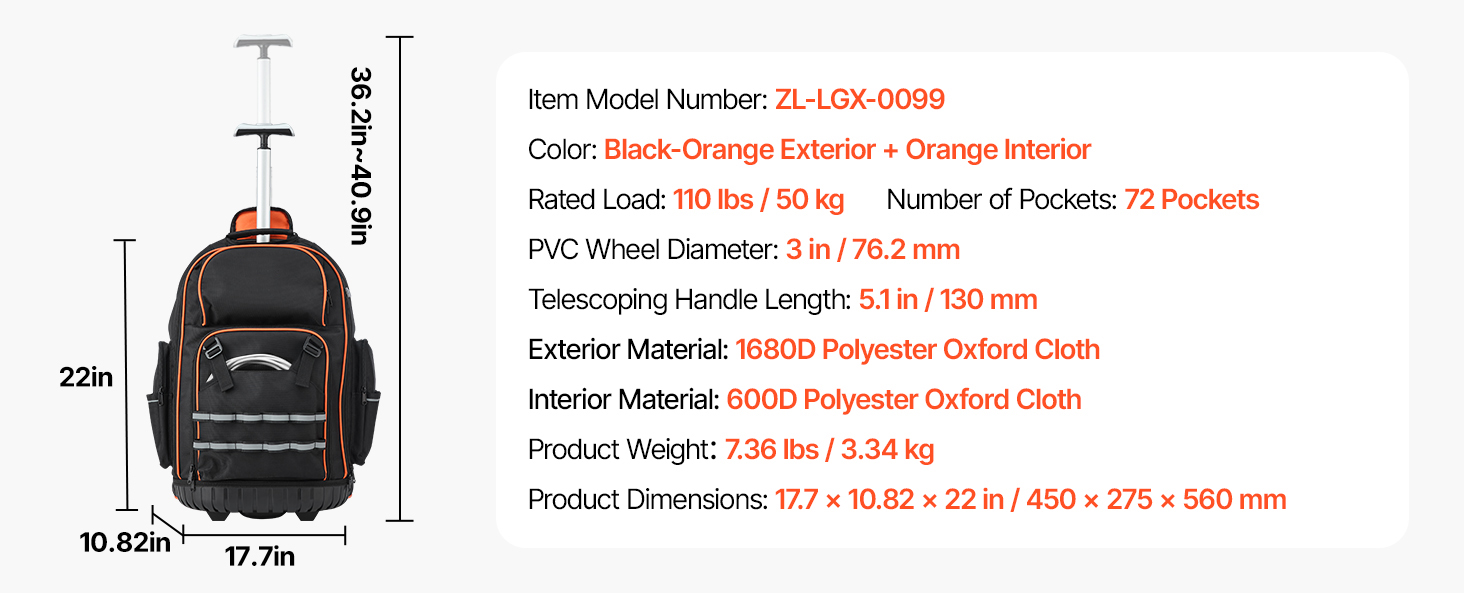Select the 600D Polyester Oxford Cloth text
Screen dimensions: 1464x600
903,400
